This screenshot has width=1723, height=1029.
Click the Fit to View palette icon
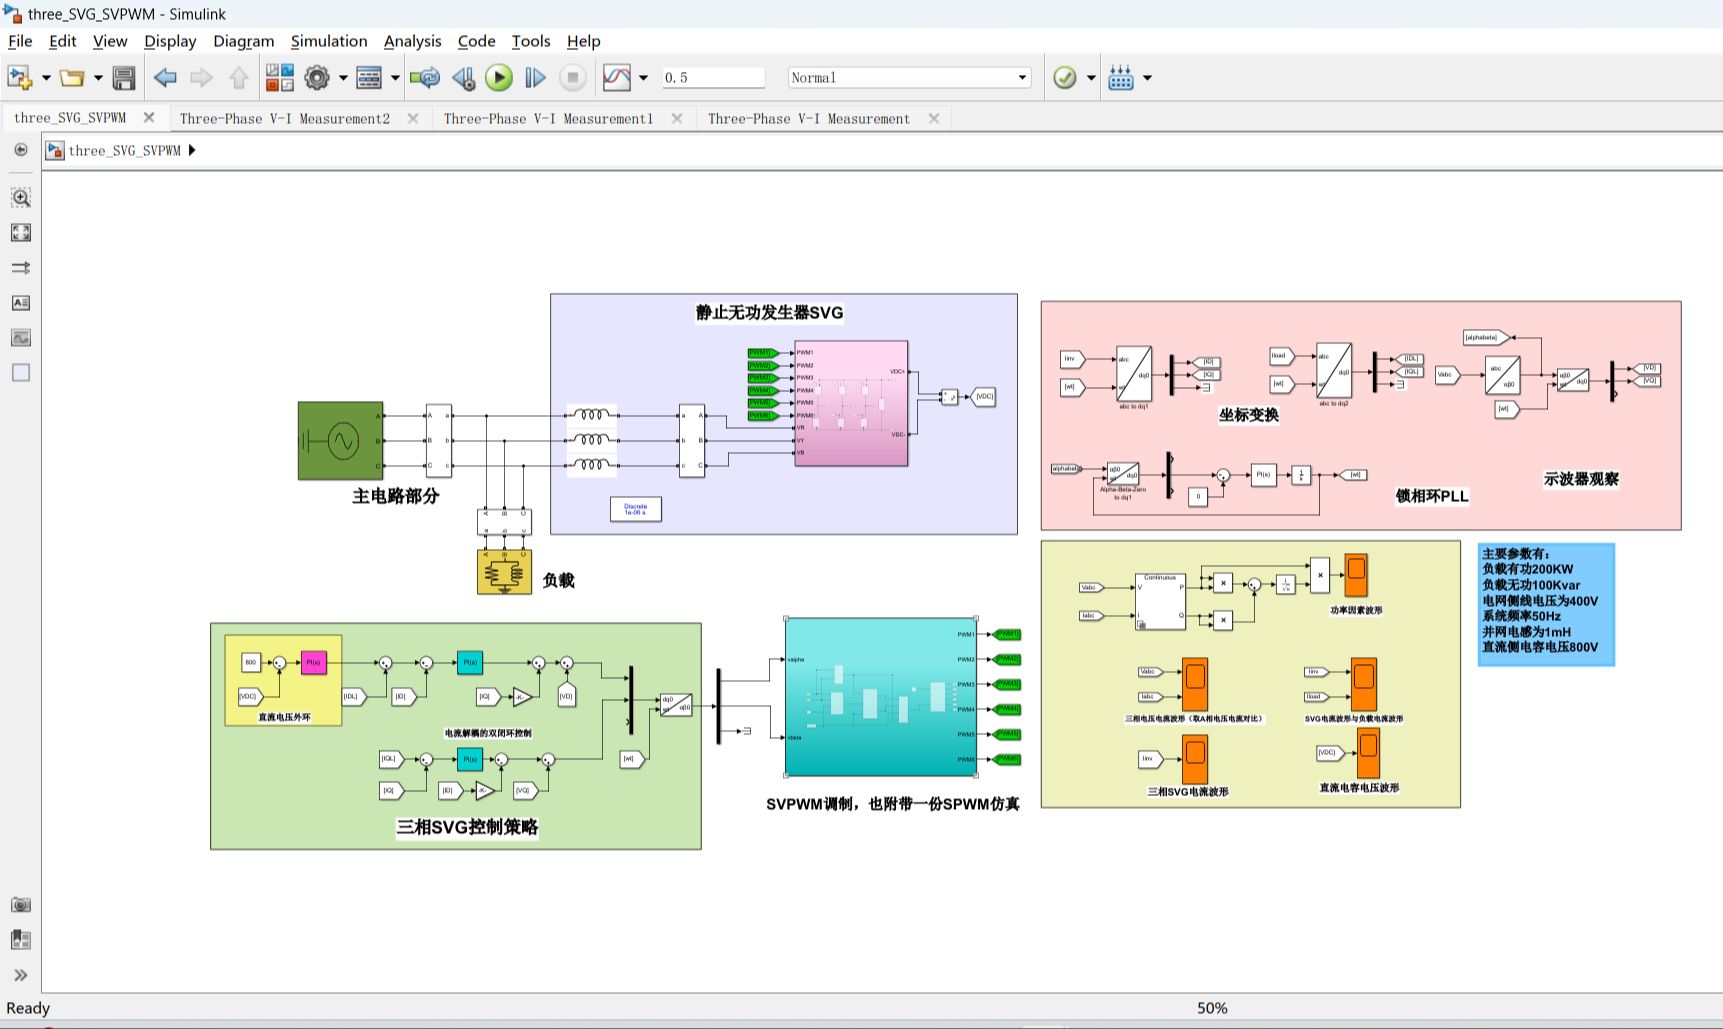pos(21,232)
